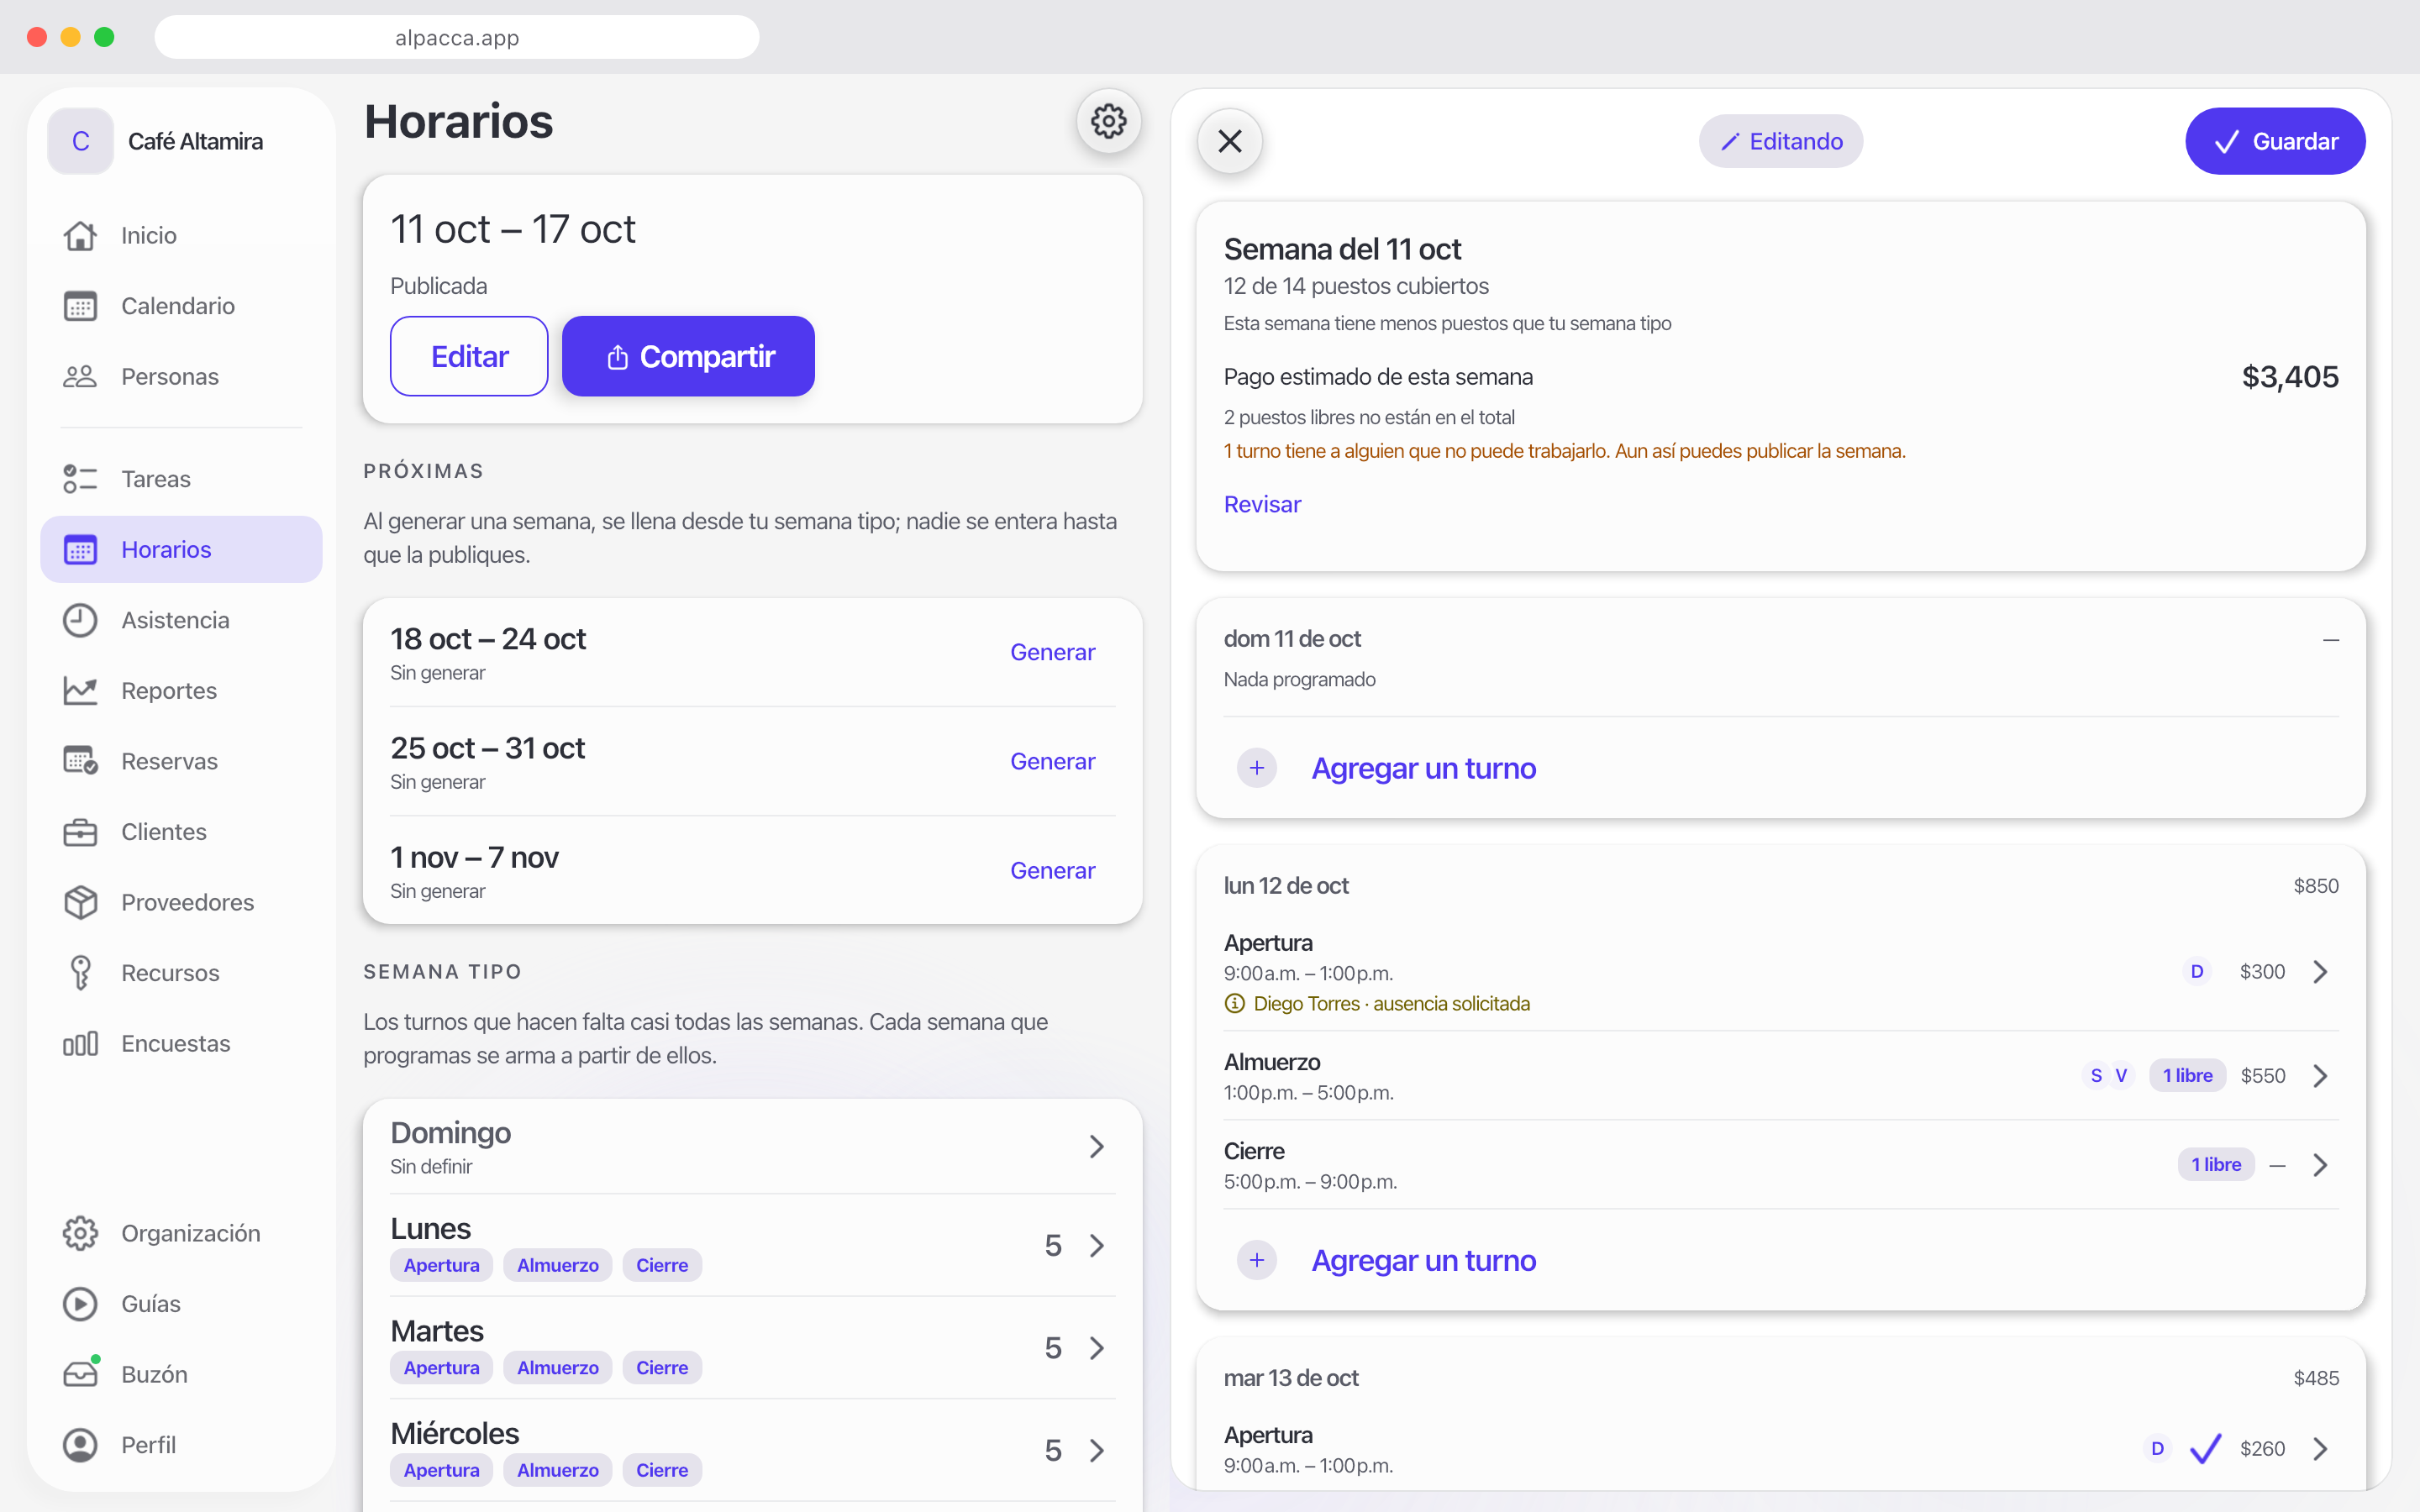The image size is (2420, 1512).
Task: Click the Encuestas bar chart icon
Action: pyautogui.click(x=80, y=1043)
